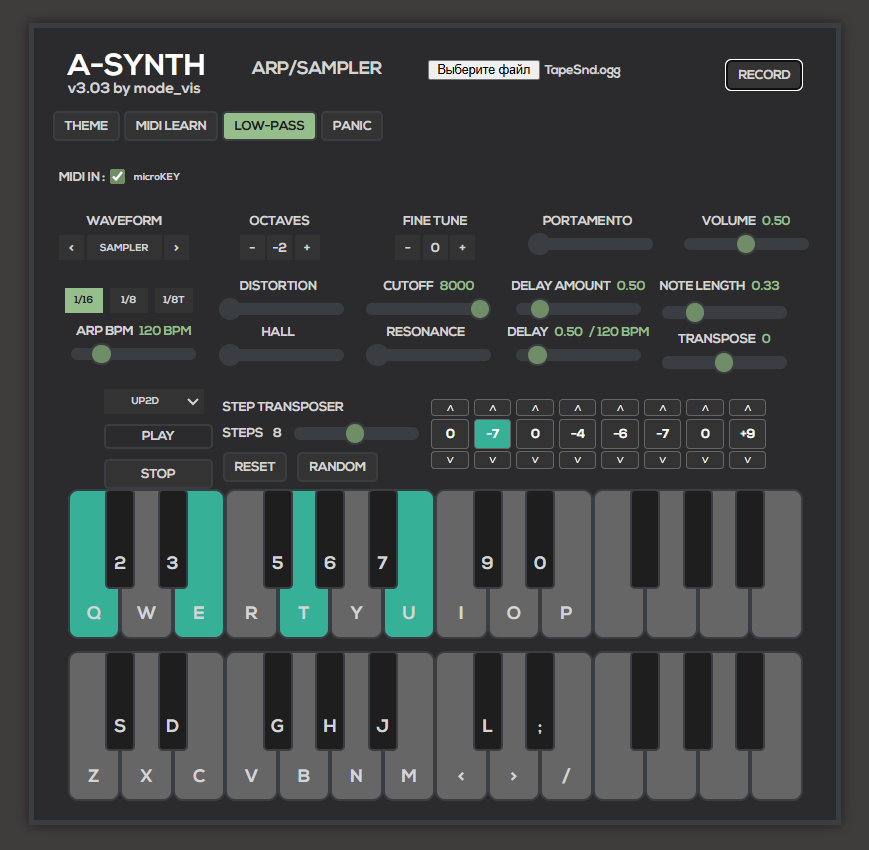Lower the -6 step value
869x850 pixels.
[x=620, y=460]
